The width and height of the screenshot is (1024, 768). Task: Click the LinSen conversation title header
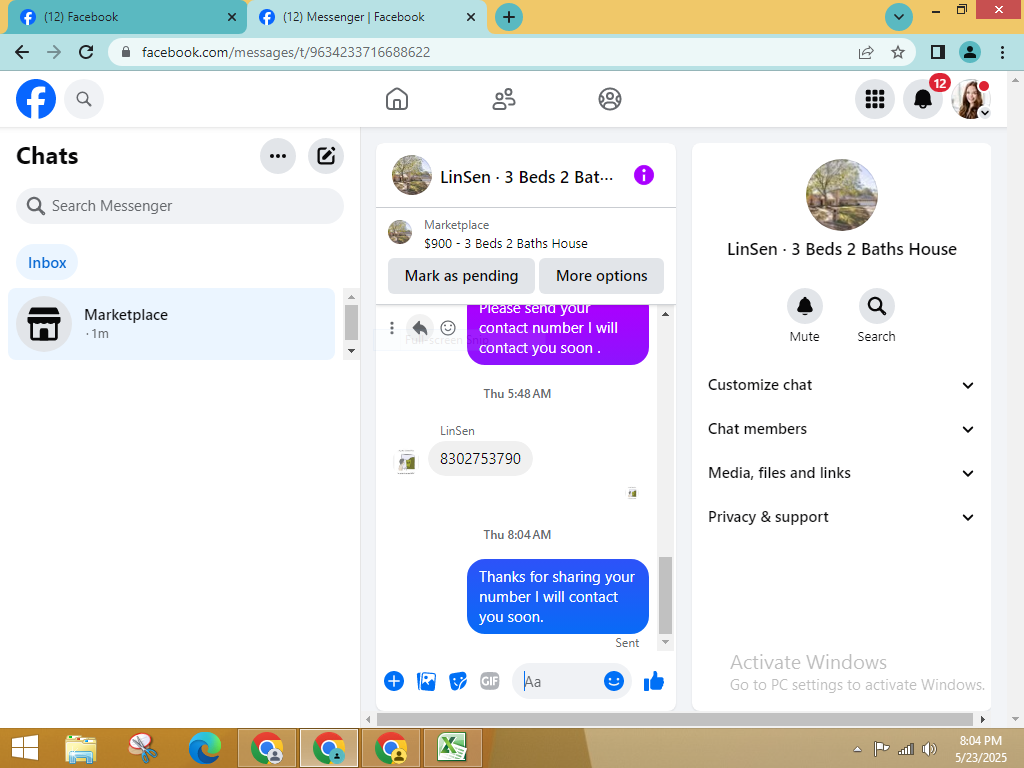526,177
